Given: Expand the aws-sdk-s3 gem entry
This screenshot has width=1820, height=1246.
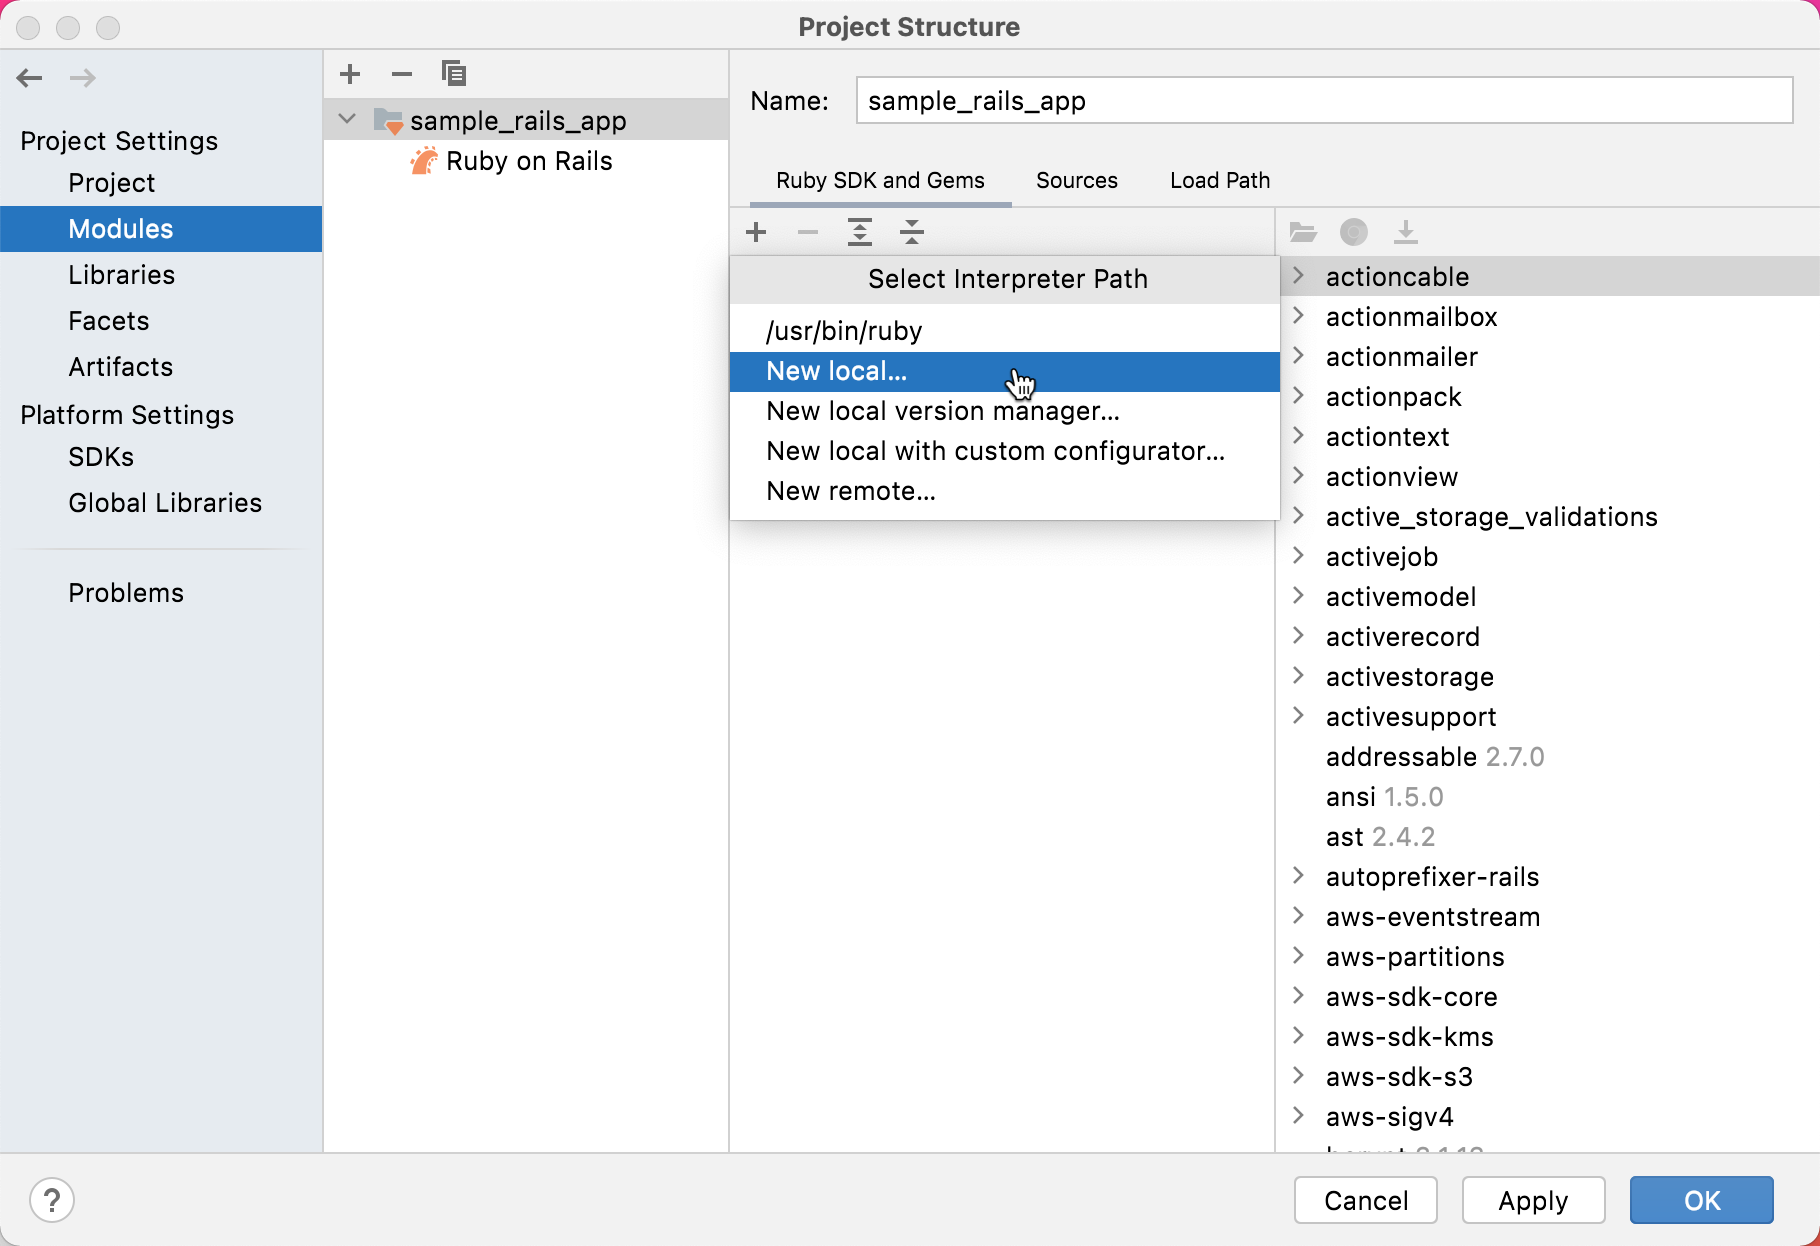Looking at the screenshot, I should 1299,1076.
